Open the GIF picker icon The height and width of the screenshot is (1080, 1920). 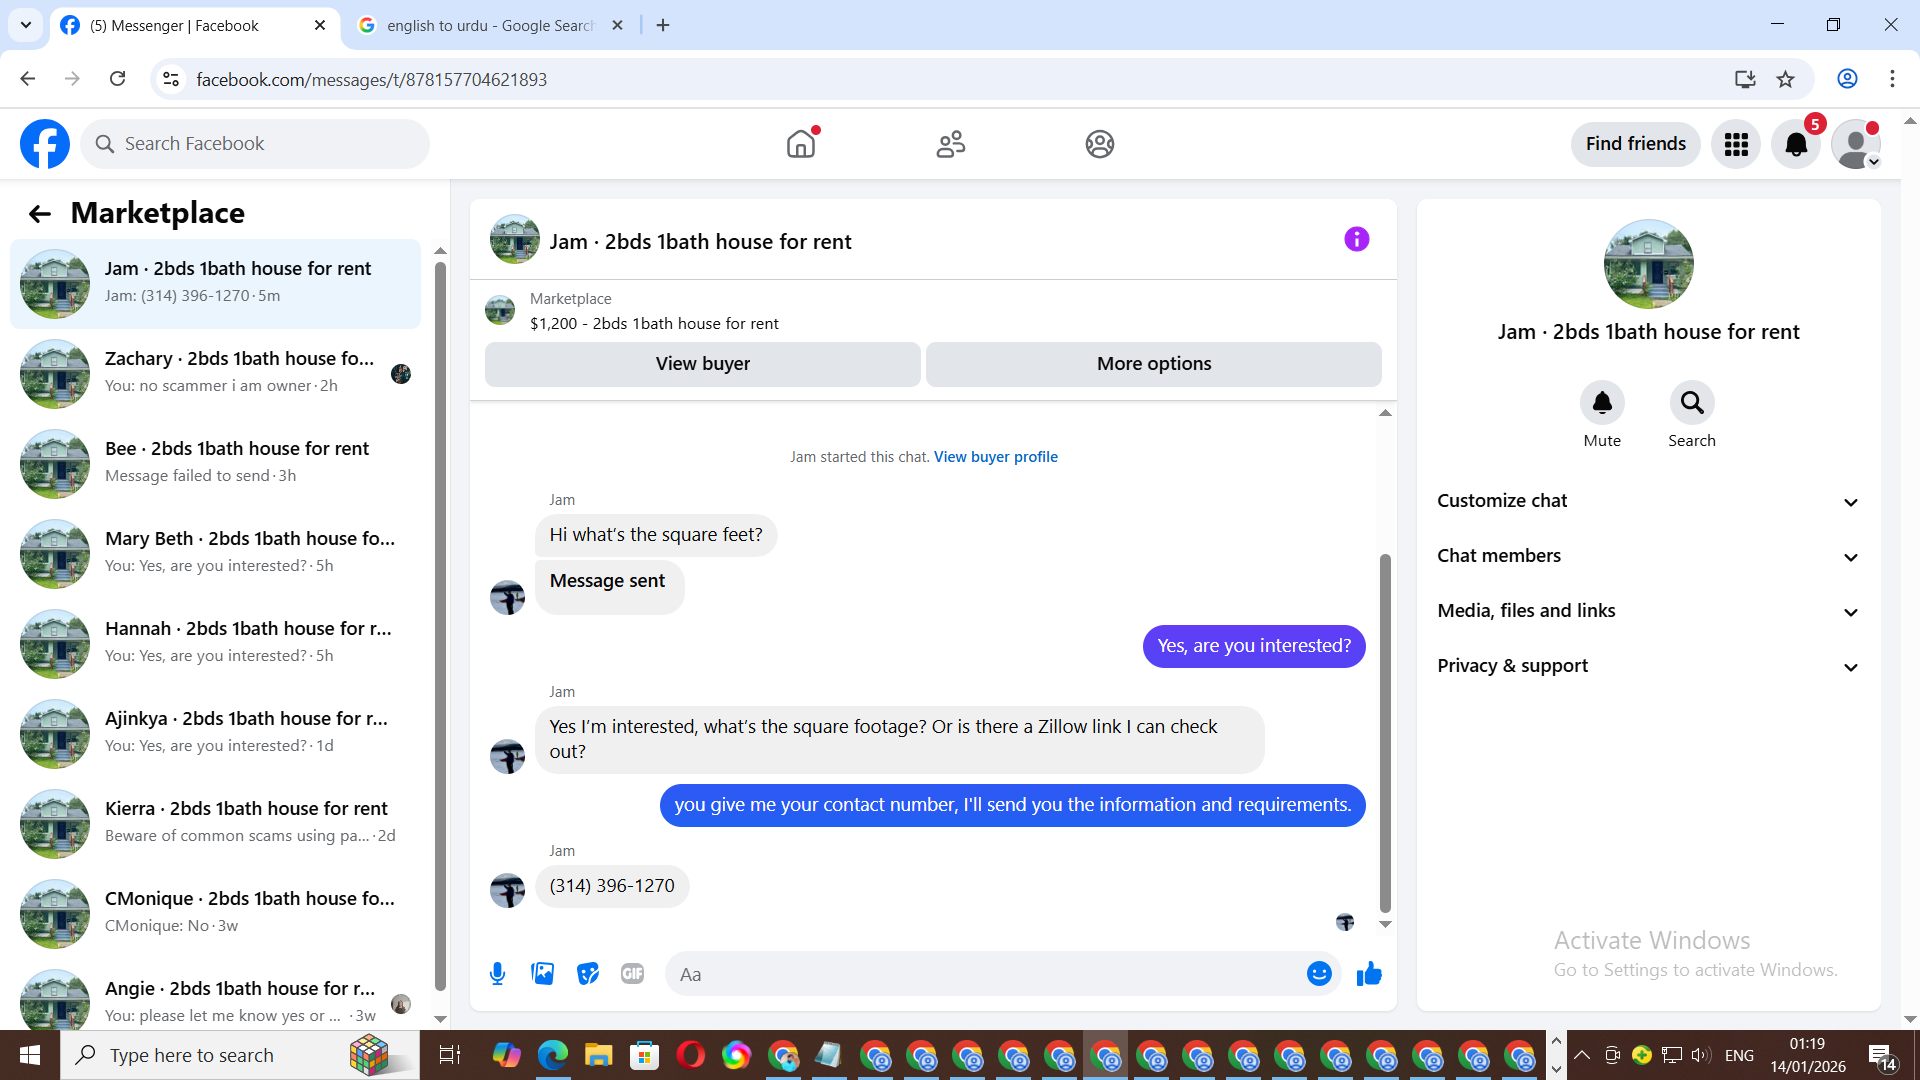[x=632, y=974]
